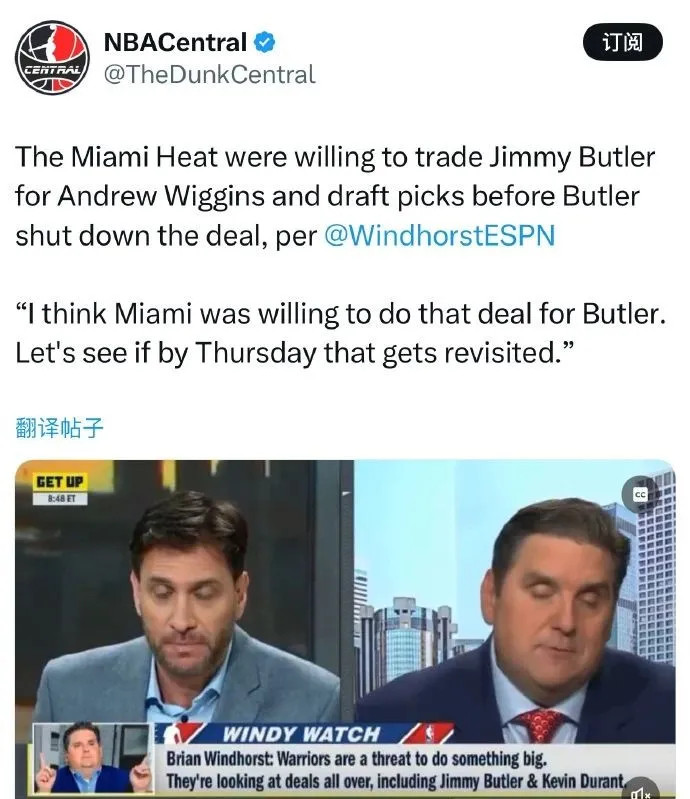
Task: Click the Miami Heat trade tweet paragraph
Action: (335, 196)
